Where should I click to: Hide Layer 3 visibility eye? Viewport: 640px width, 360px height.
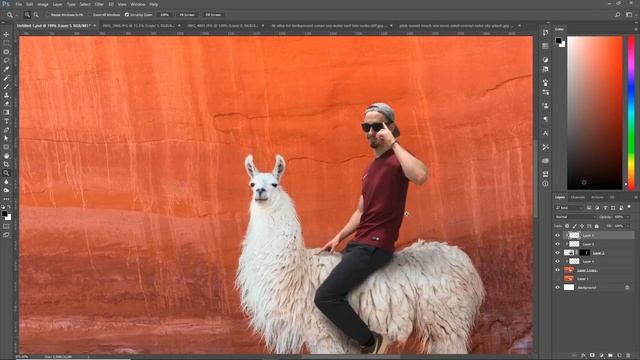pos(558,244)
